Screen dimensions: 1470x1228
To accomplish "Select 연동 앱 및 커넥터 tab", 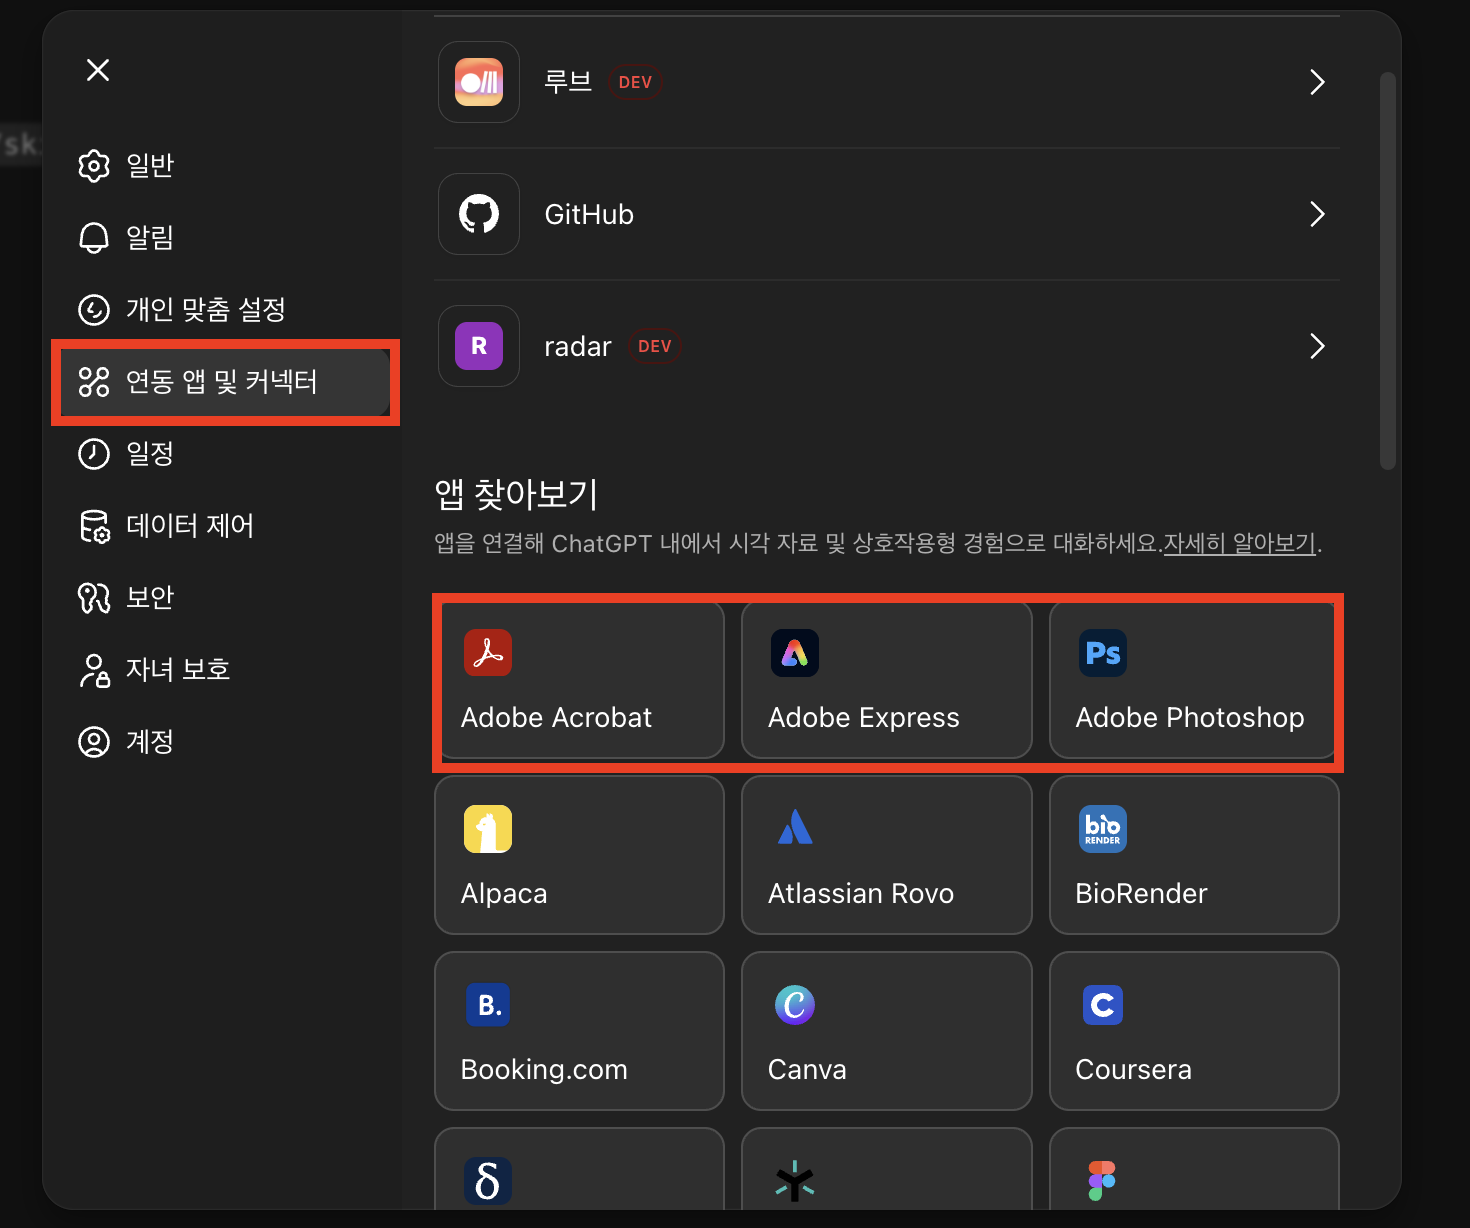I will (x=225, y=382).
